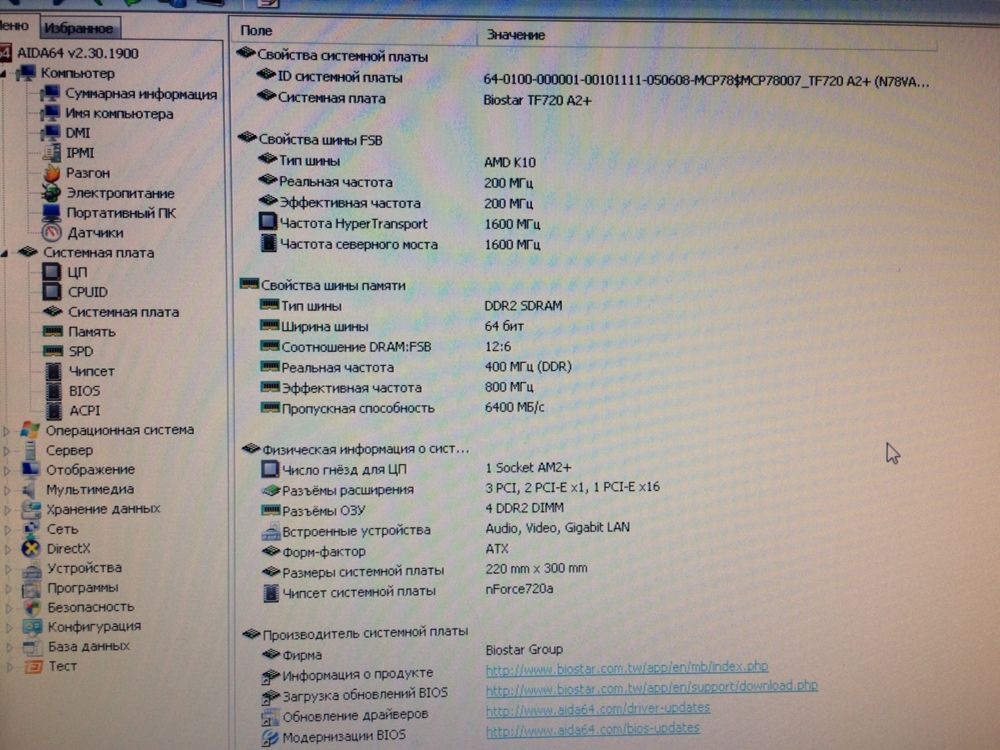
Task: Select the Пропускная способность row
Action: pyautogui.click(x=403, y=408)
